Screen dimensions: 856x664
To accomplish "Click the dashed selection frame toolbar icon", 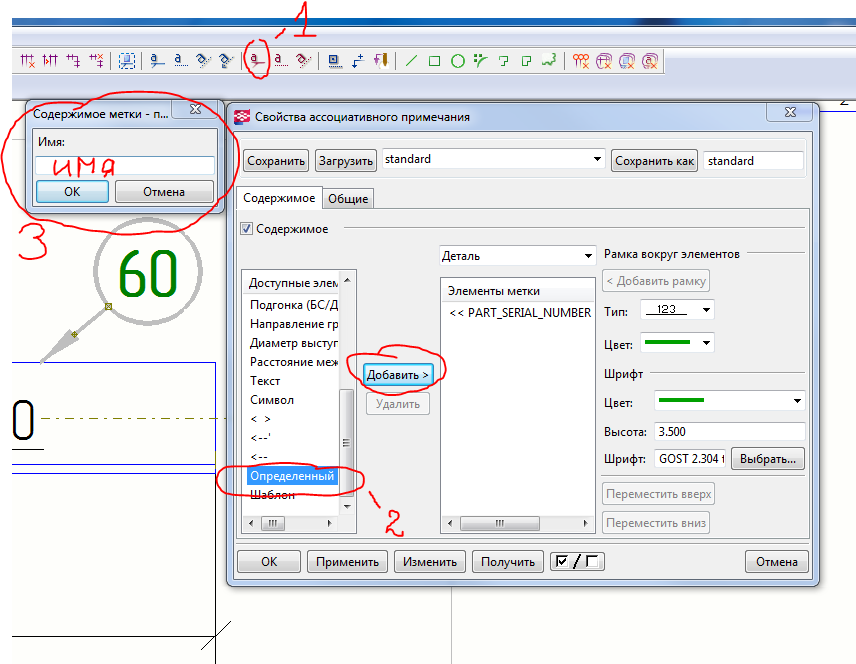I will click(127, 61).
